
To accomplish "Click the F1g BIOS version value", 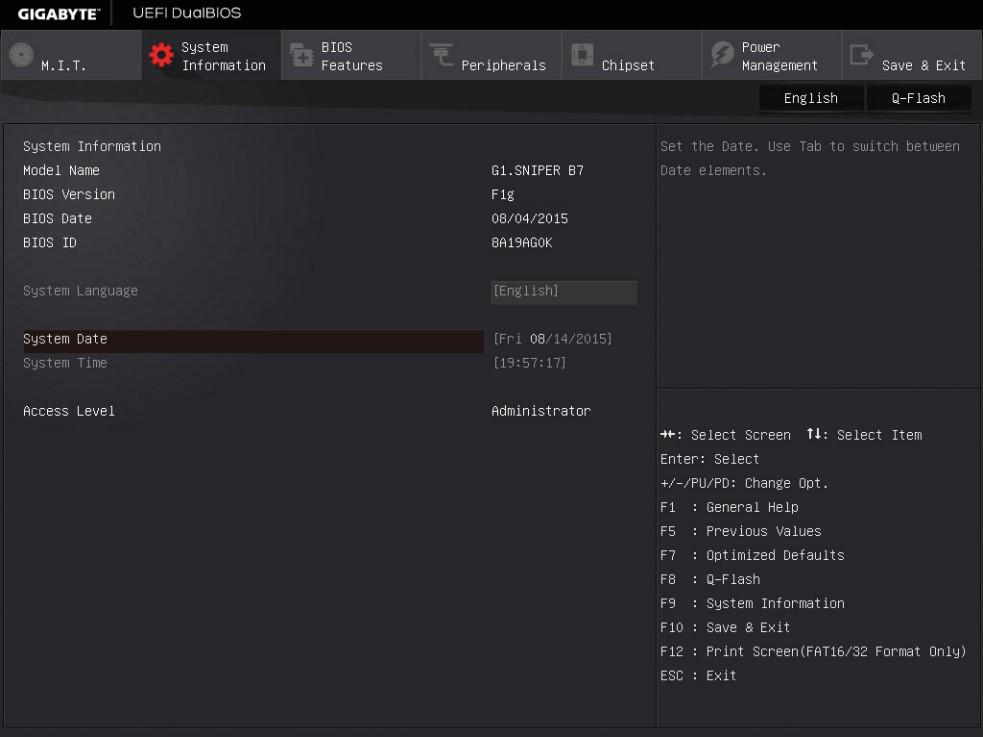I will (503, 195).
